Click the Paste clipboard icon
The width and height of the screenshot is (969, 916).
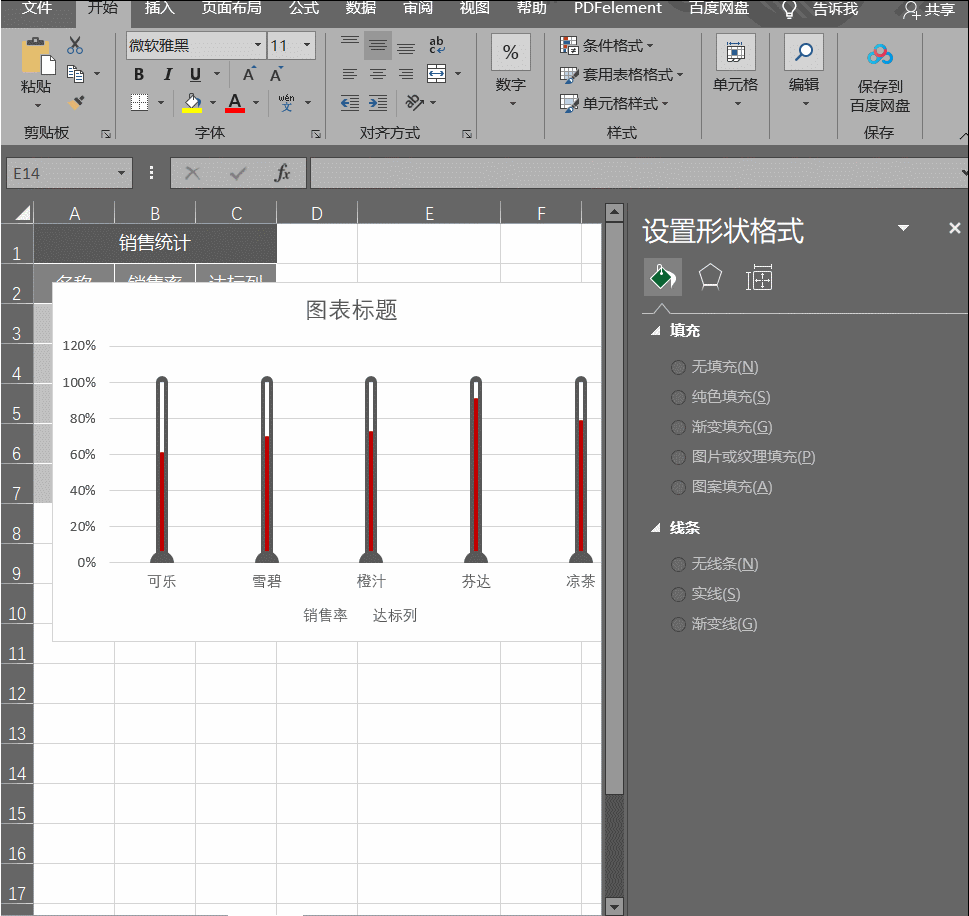coord(37,56)
